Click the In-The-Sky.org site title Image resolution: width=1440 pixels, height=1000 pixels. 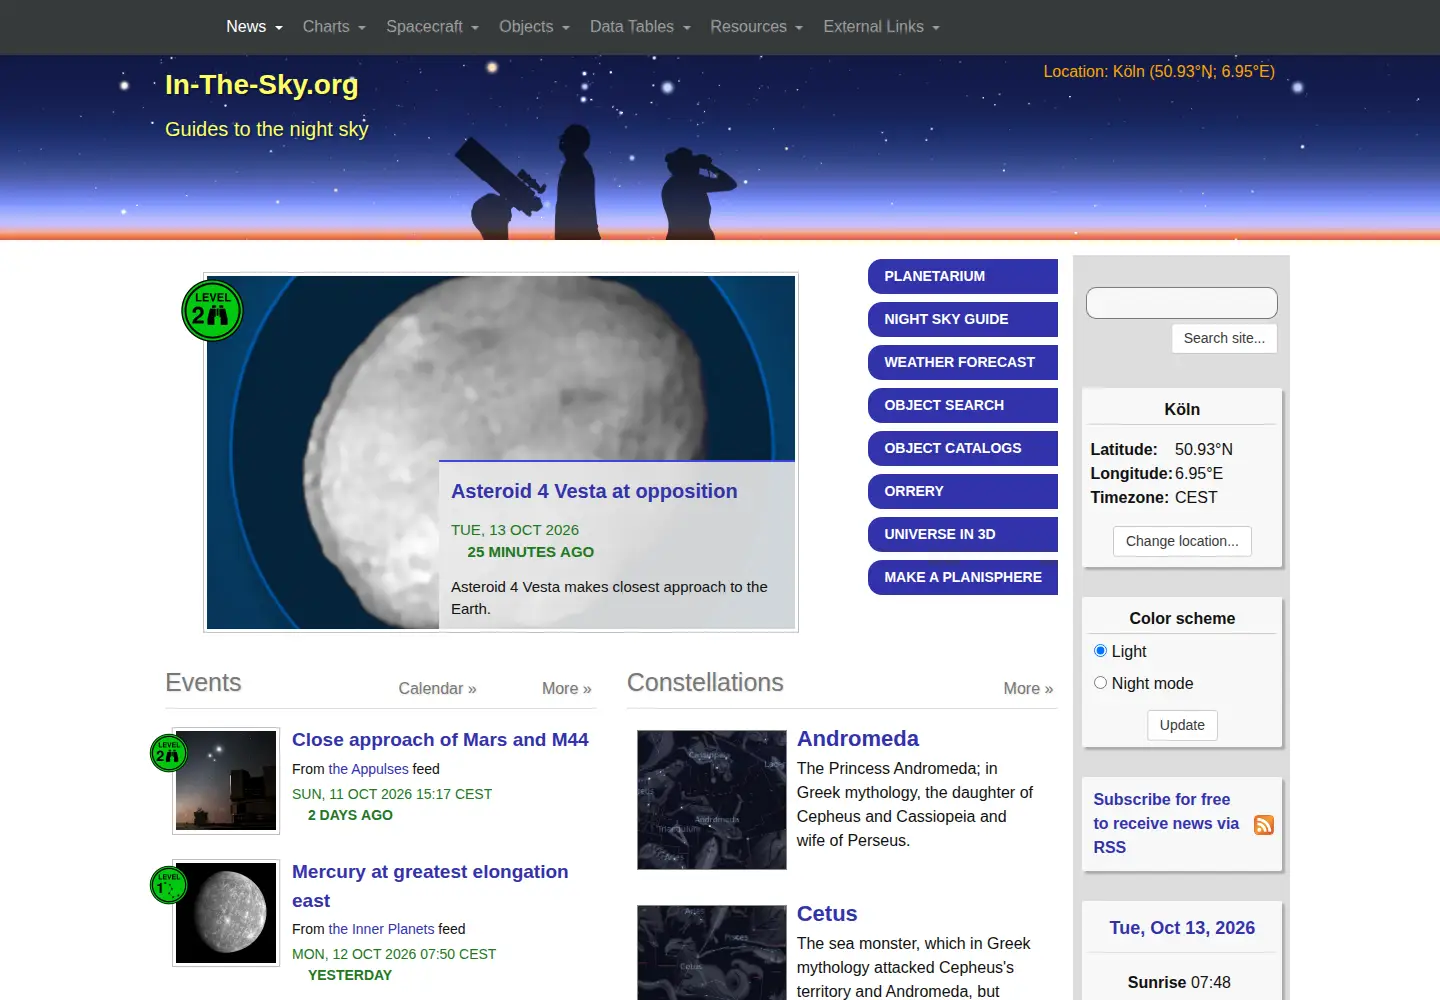262,85
